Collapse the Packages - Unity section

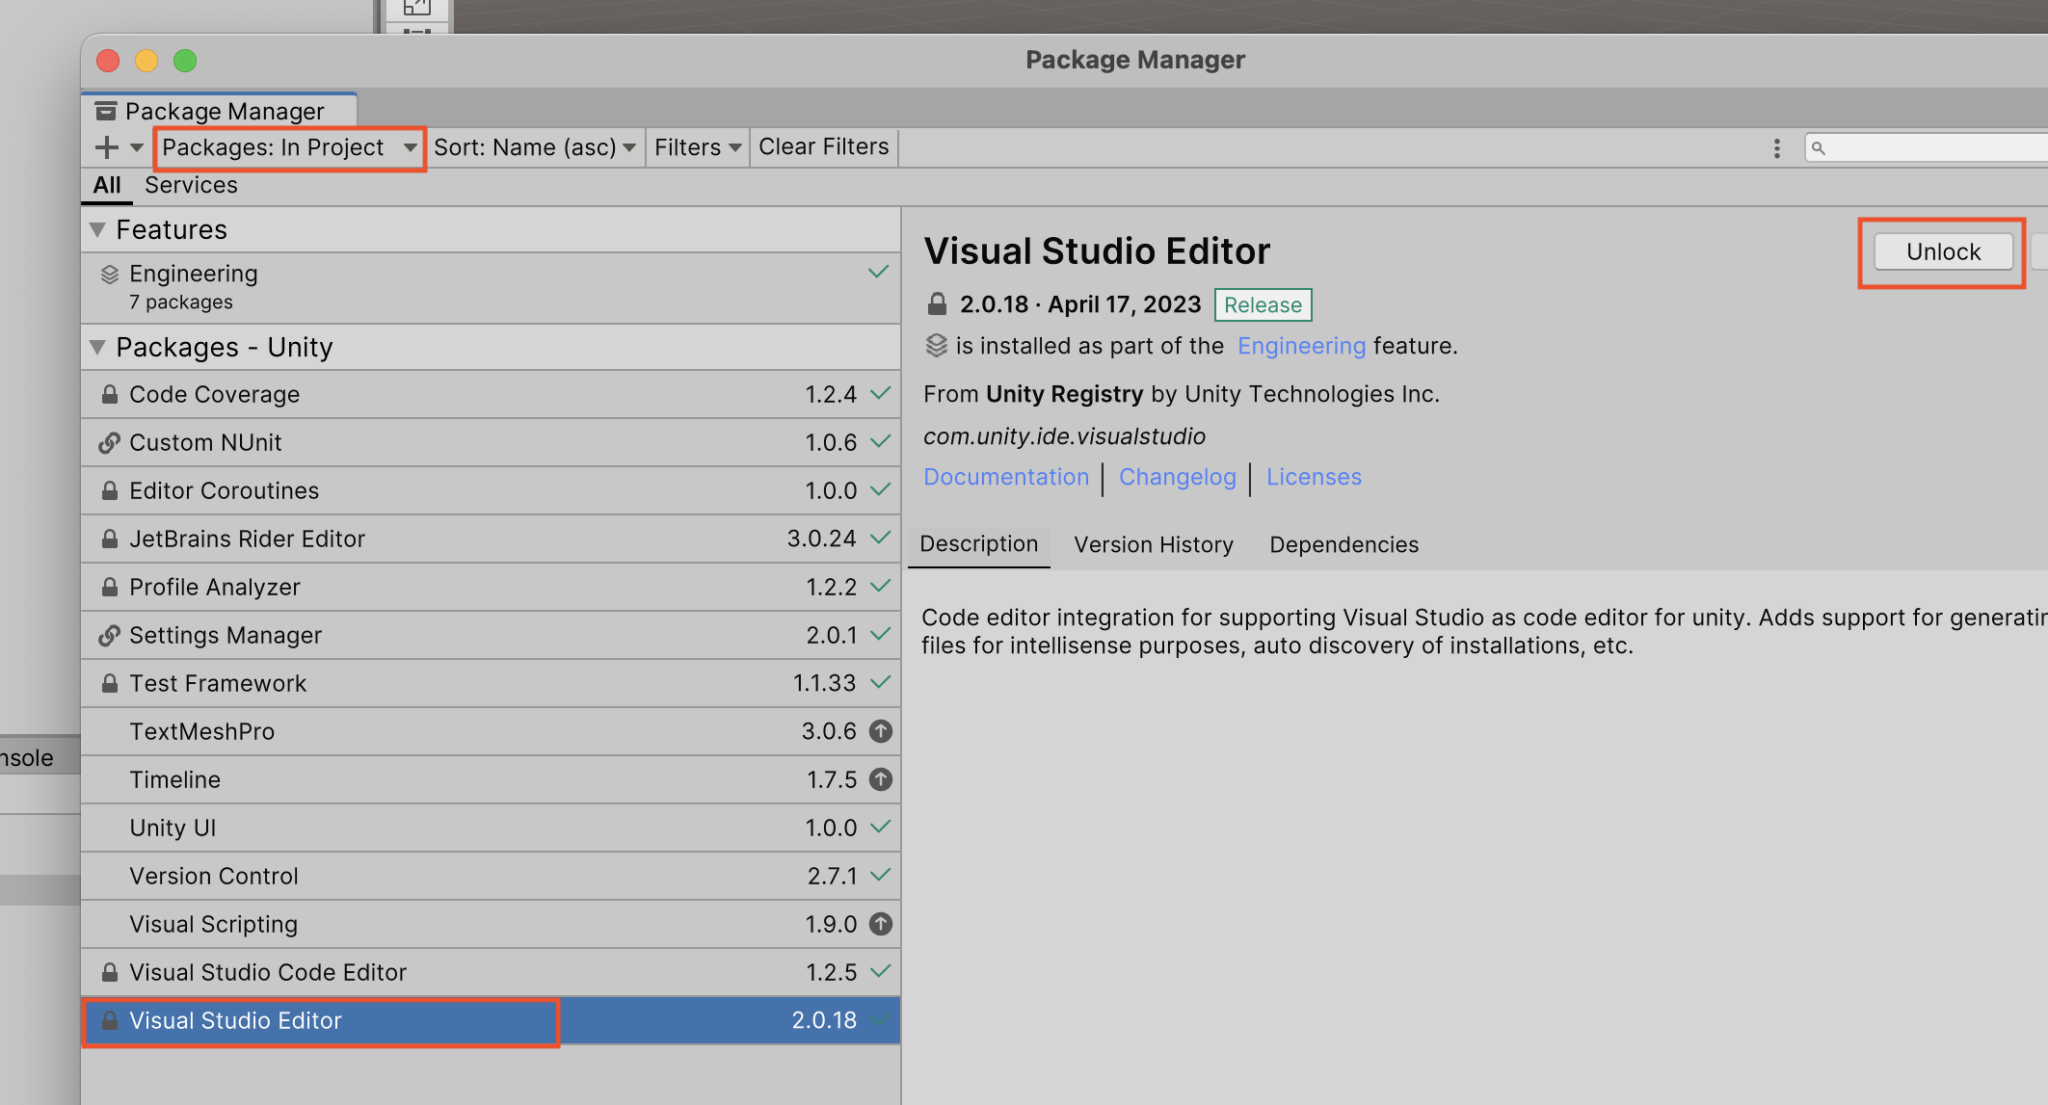97,347
